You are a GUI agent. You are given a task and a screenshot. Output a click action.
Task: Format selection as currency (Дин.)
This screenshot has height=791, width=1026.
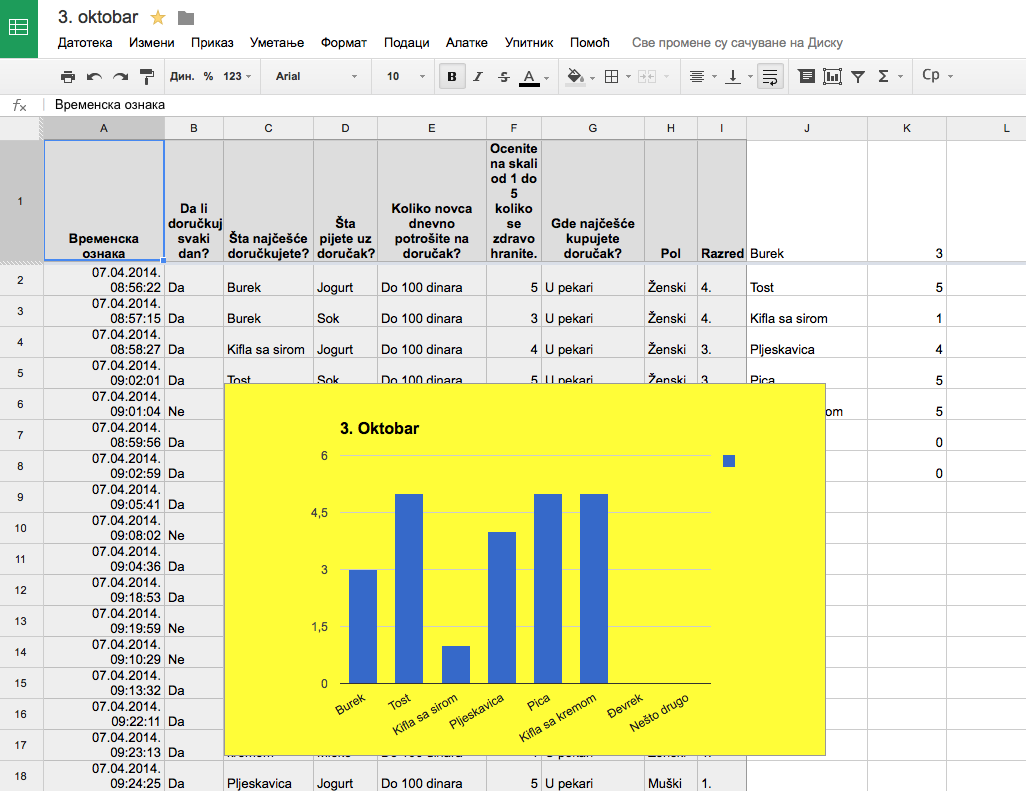pyautogui.click(x=182, y=77)
